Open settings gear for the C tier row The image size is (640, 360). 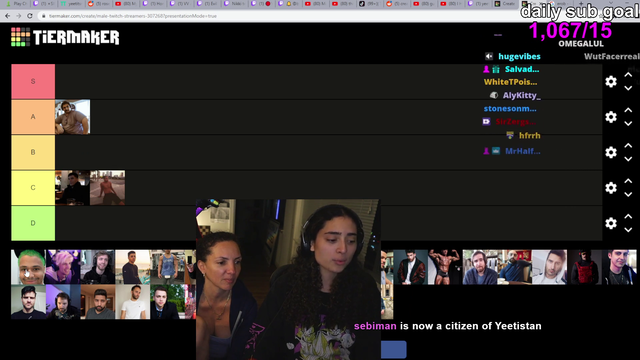tap(611, 188)
